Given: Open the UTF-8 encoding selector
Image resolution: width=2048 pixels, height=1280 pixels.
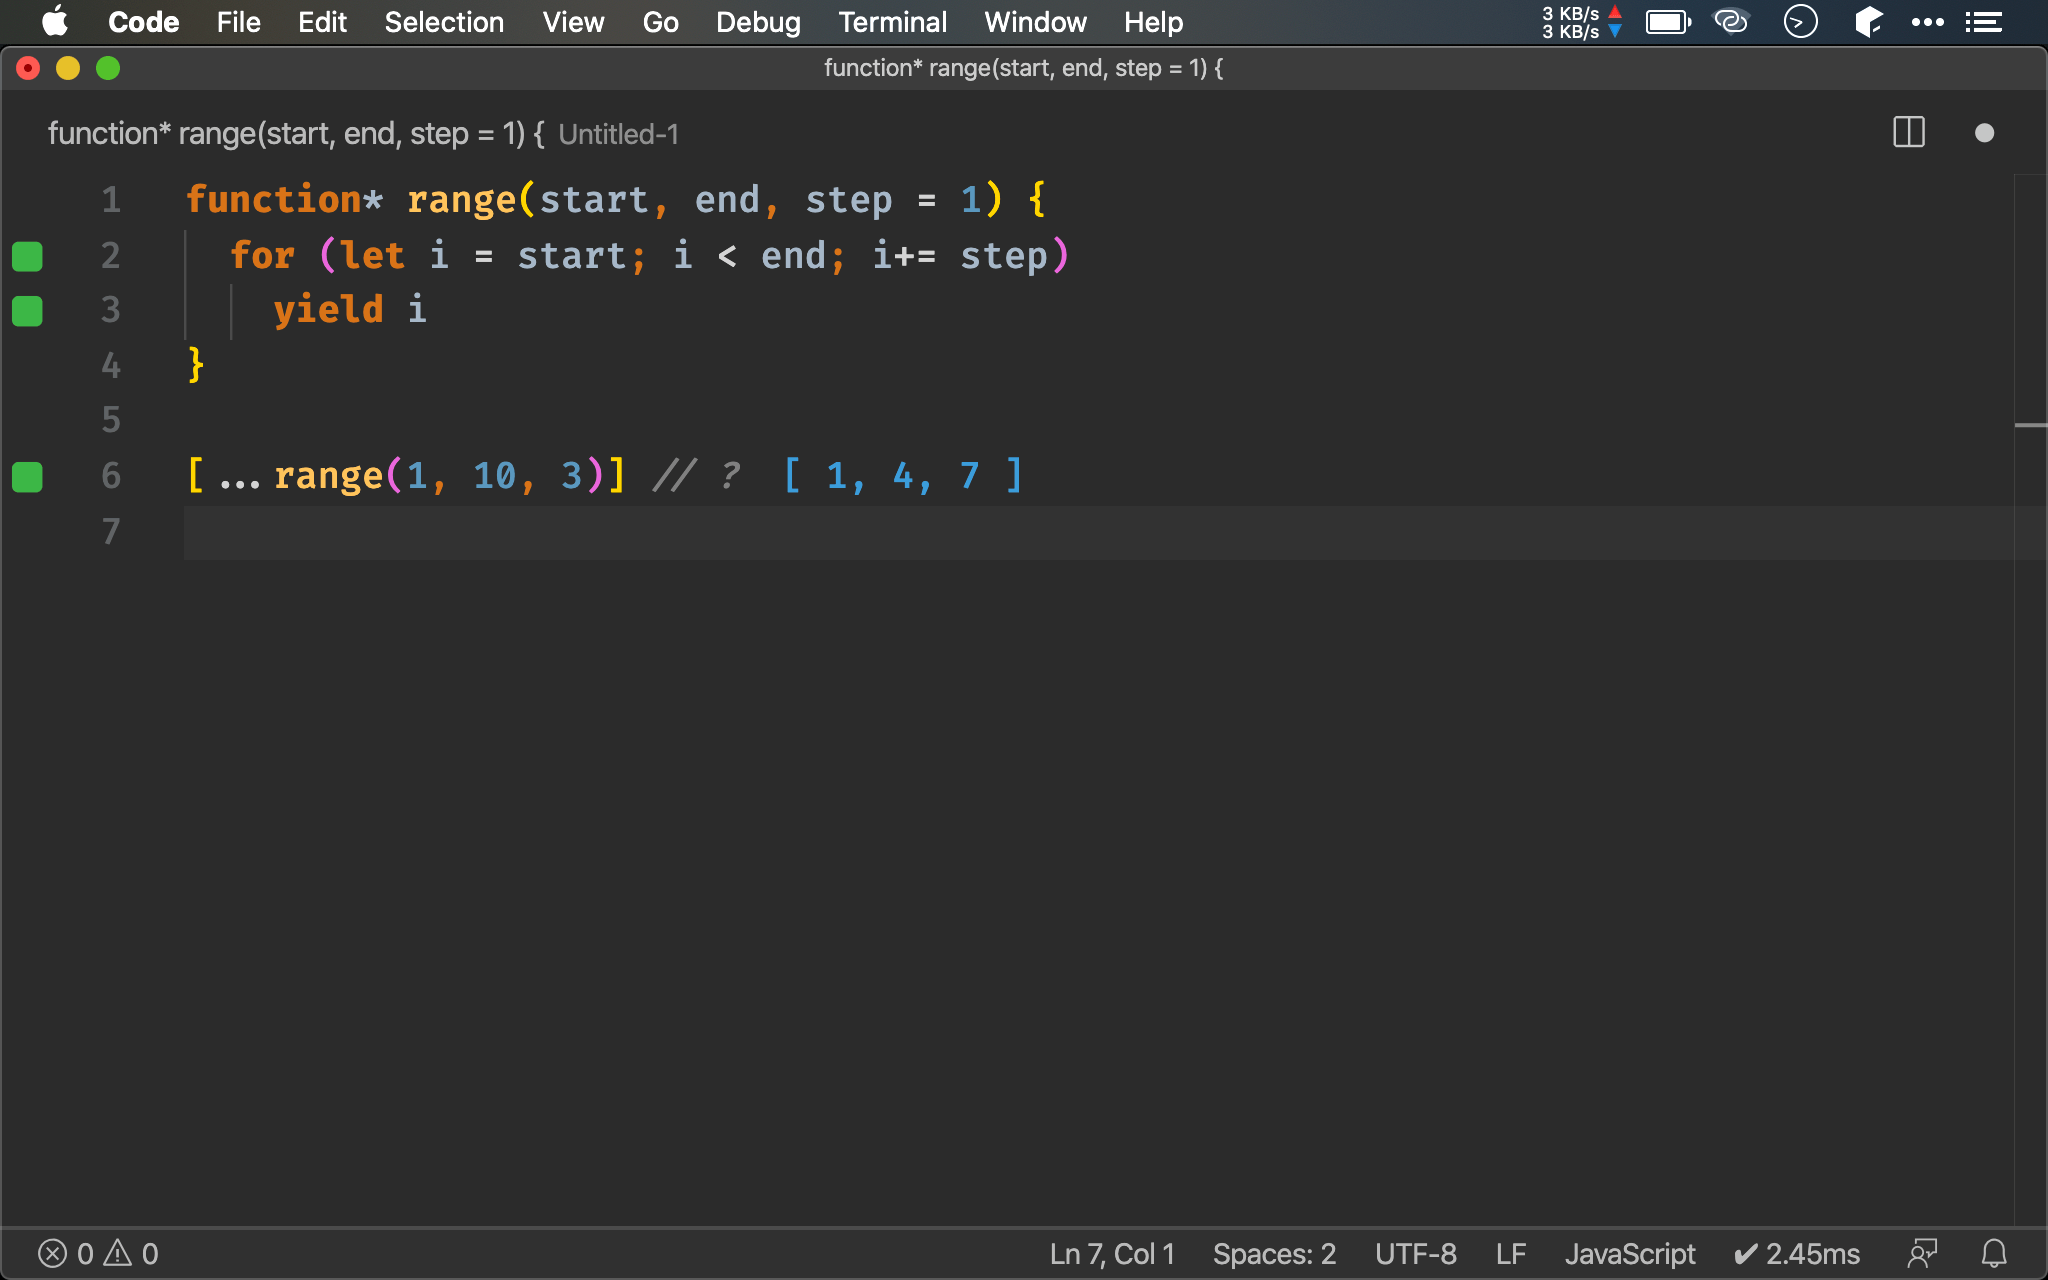Looking at the screenshot, I should click(1415, 1253).
